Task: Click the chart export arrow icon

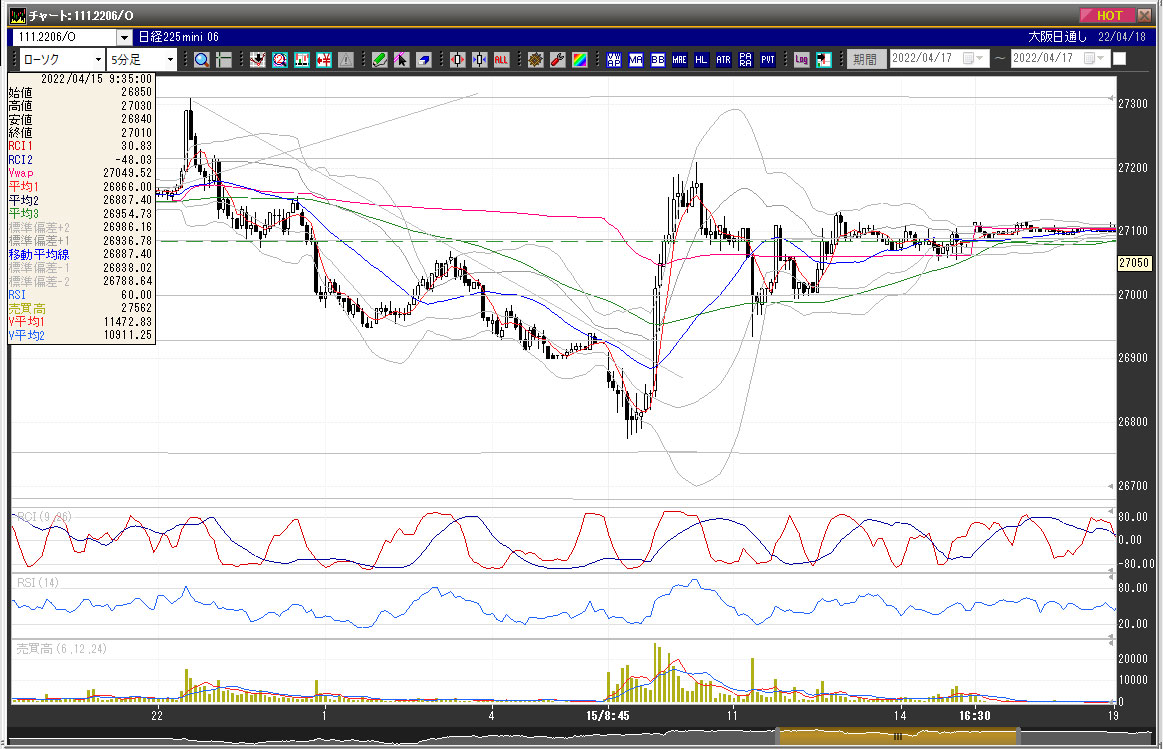Action: coord(823,60)
